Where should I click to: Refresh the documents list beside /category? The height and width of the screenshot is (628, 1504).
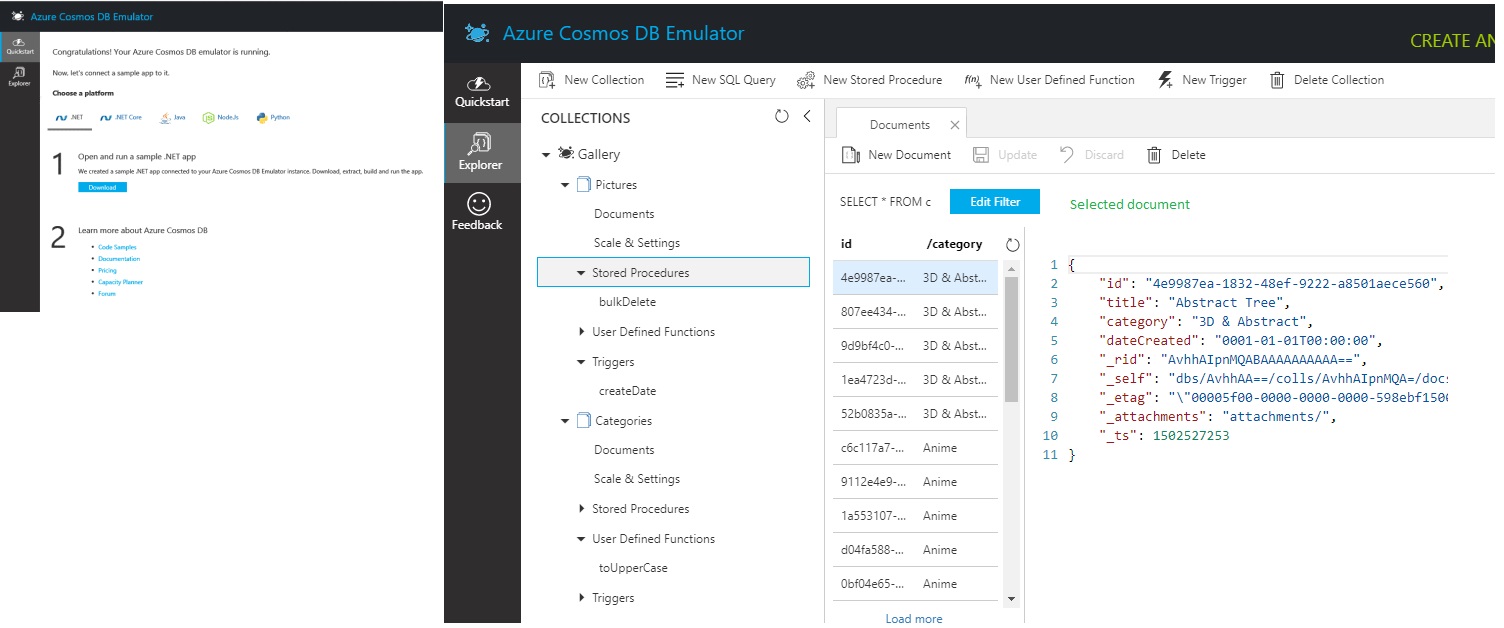click(x=1012, y=245)
